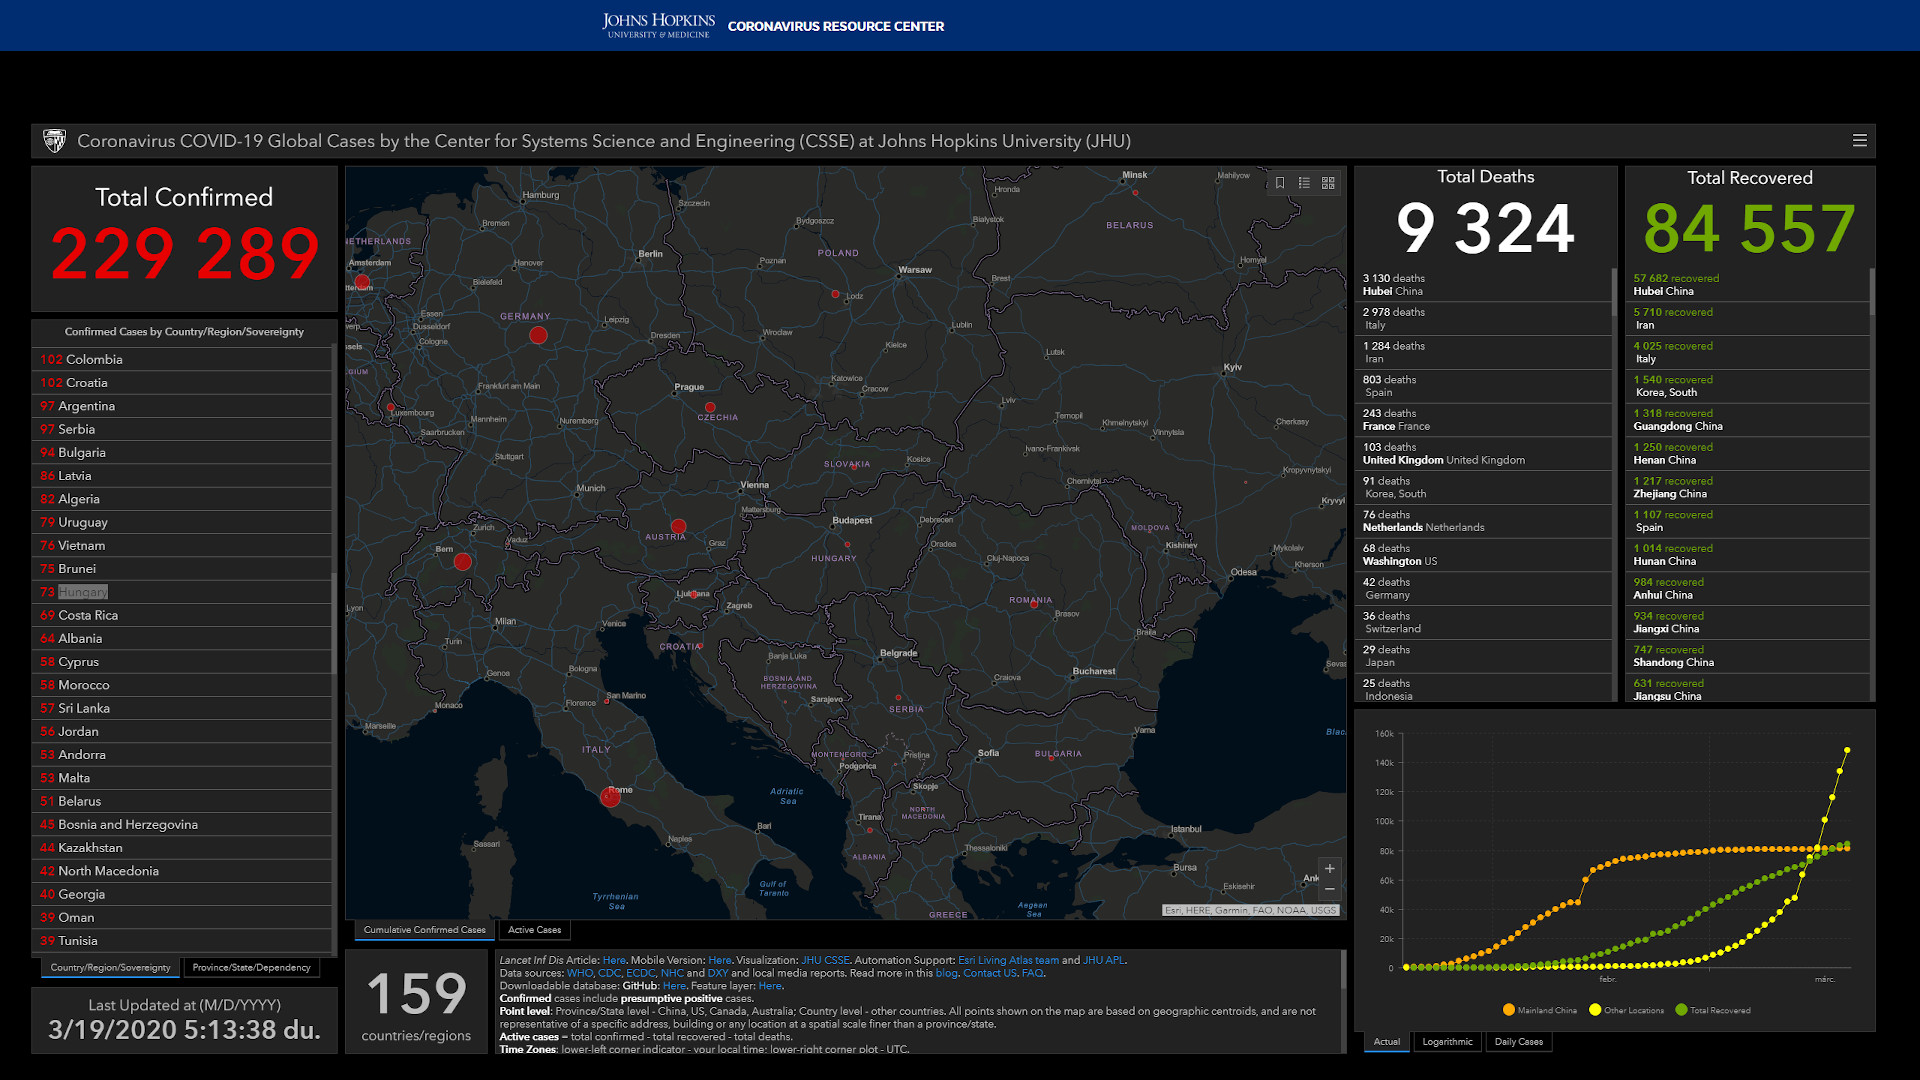1920x1080 pixels.
Task: Open the dashboard hamburger menu
Action: click(x=1859, y=141)
